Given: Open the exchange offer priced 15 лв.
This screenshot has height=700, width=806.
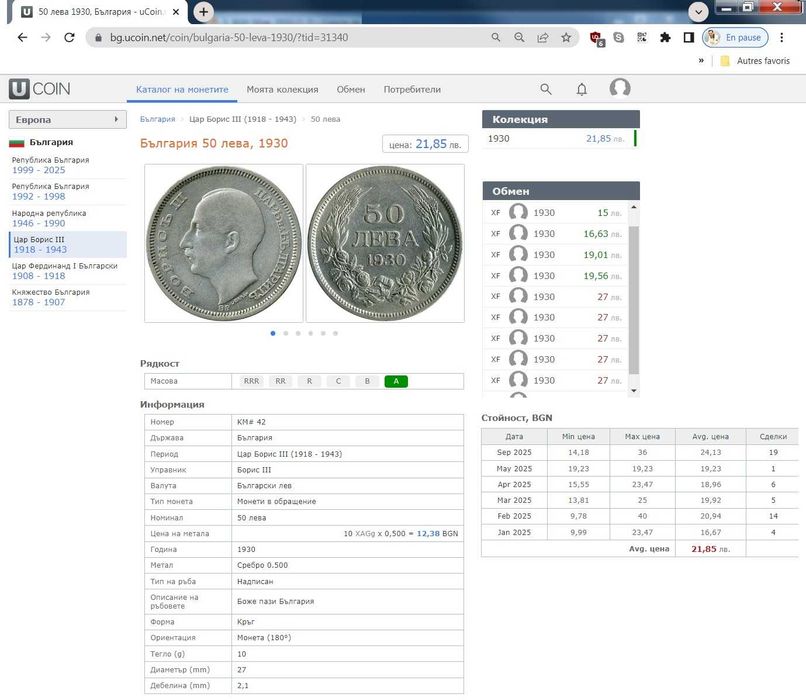Looking at the screenshot, I should (556, 212).
